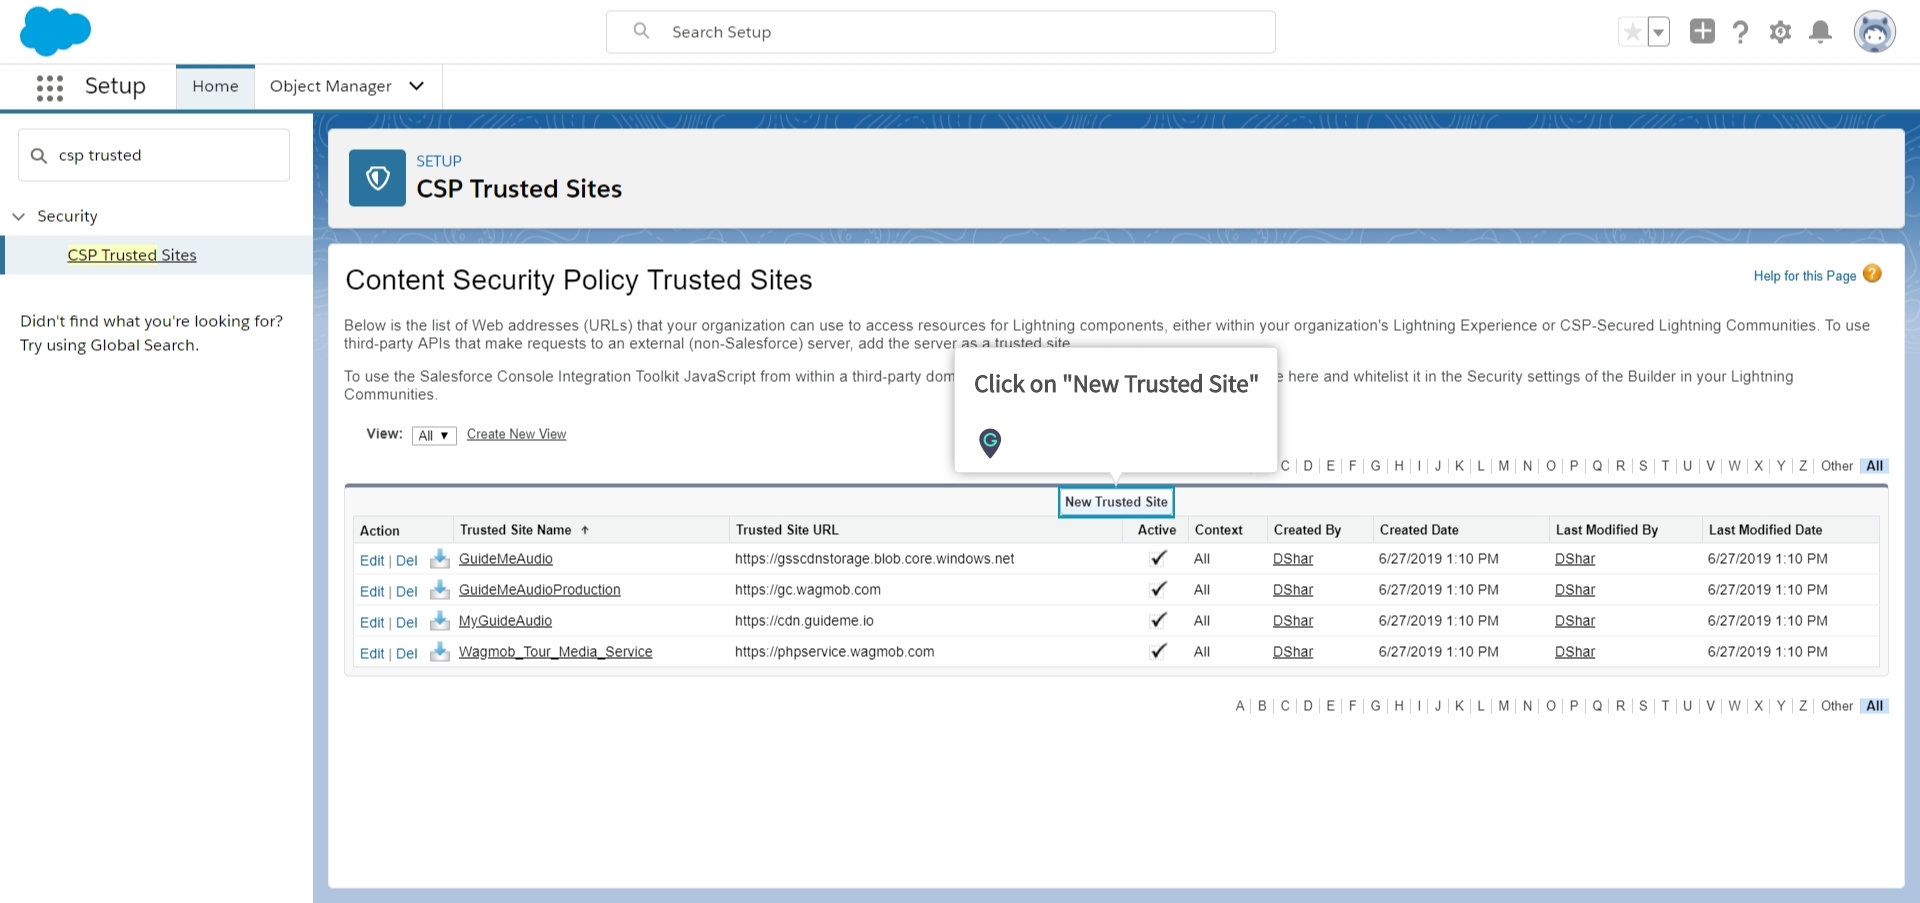Click the download icon for MyGuideAudio row
The width and height of the screenshot is (1920, 903).
tap(439, 620)
